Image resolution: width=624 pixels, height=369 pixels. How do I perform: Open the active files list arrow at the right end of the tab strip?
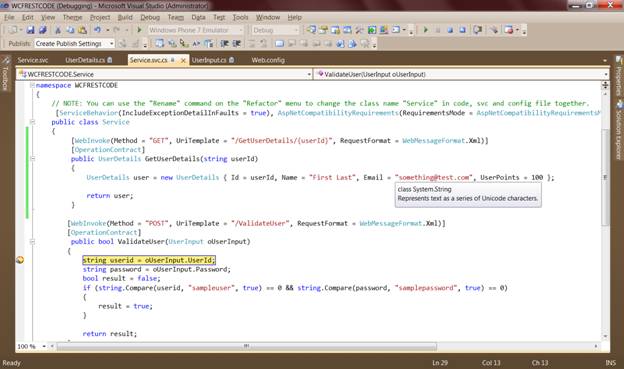coord(605,60)
